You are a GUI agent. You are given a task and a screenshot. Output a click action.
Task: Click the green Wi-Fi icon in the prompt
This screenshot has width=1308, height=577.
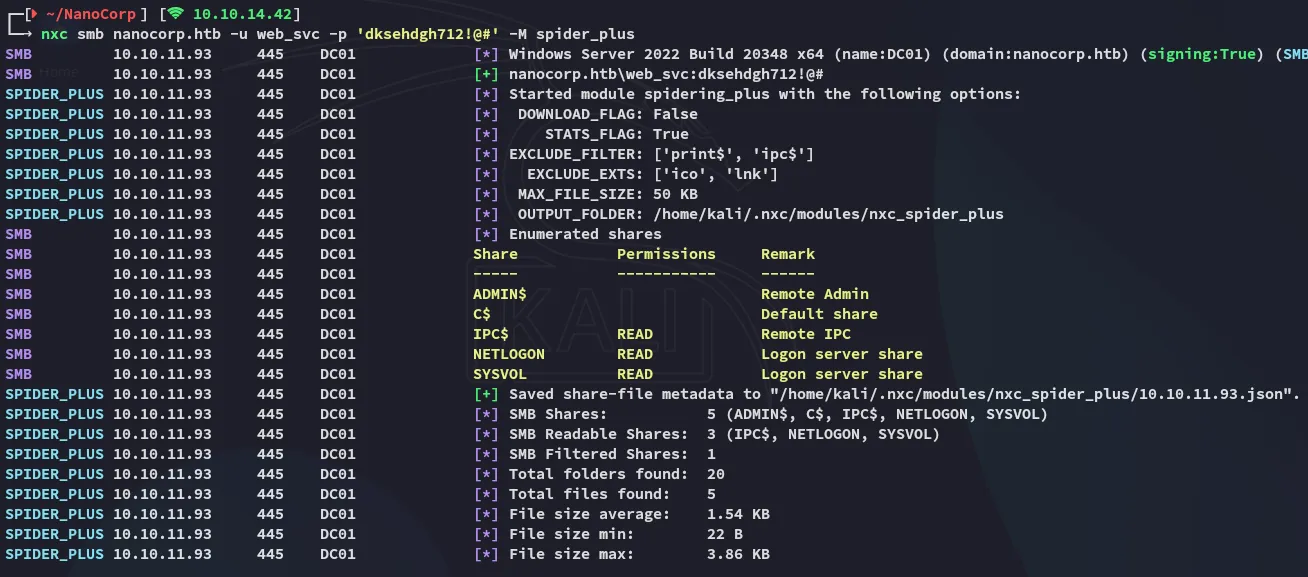(176, 14)
